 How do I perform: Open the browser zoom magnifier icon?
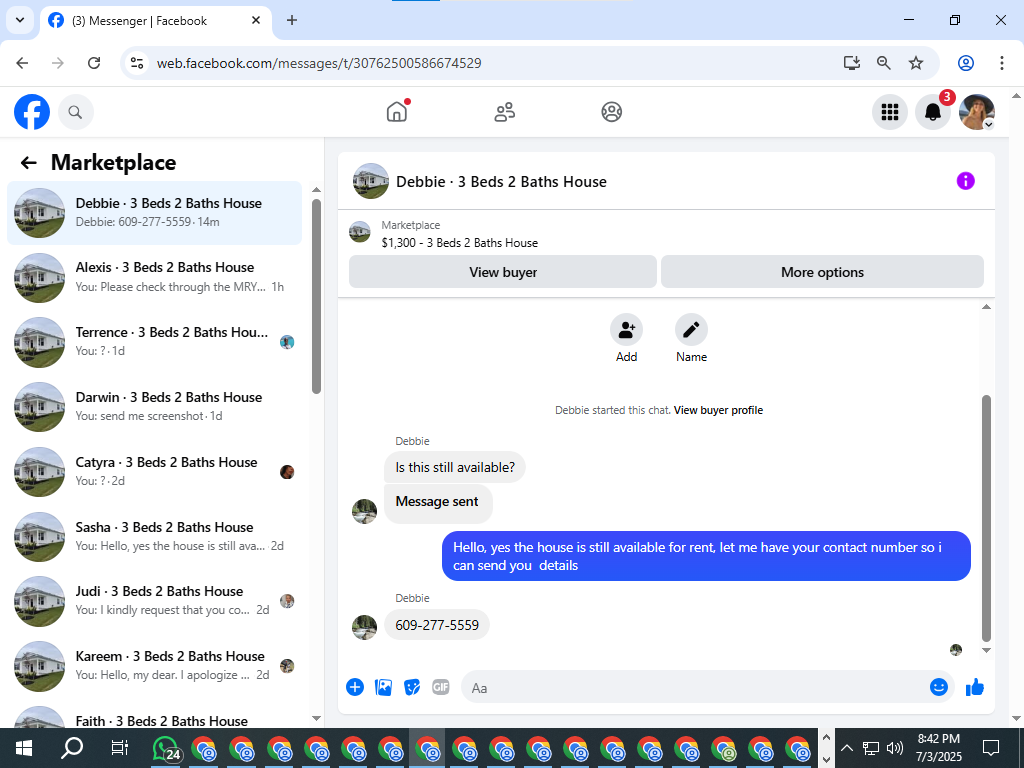[884, 63]
